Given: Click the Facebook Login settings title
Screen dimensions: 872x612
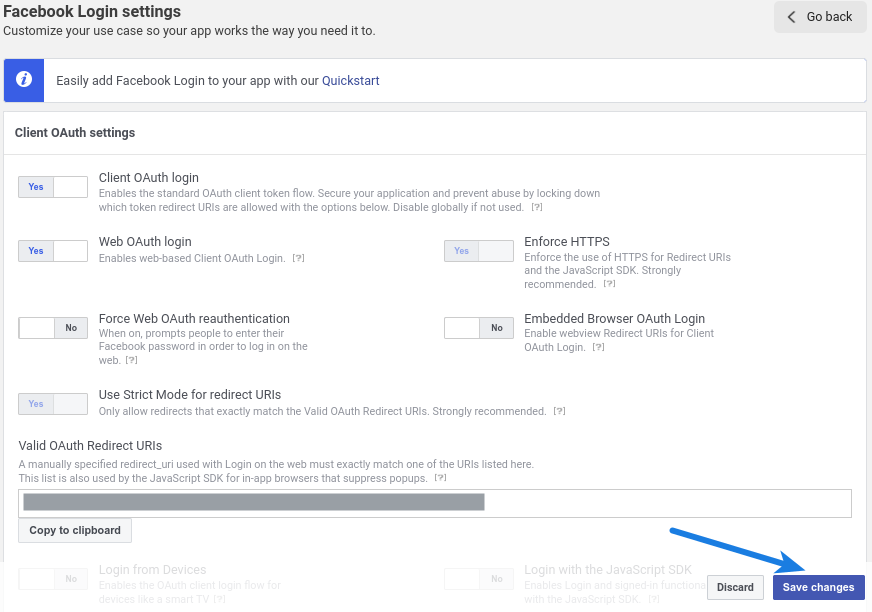Looking at the screenshot, I should (x=92, y=11).
